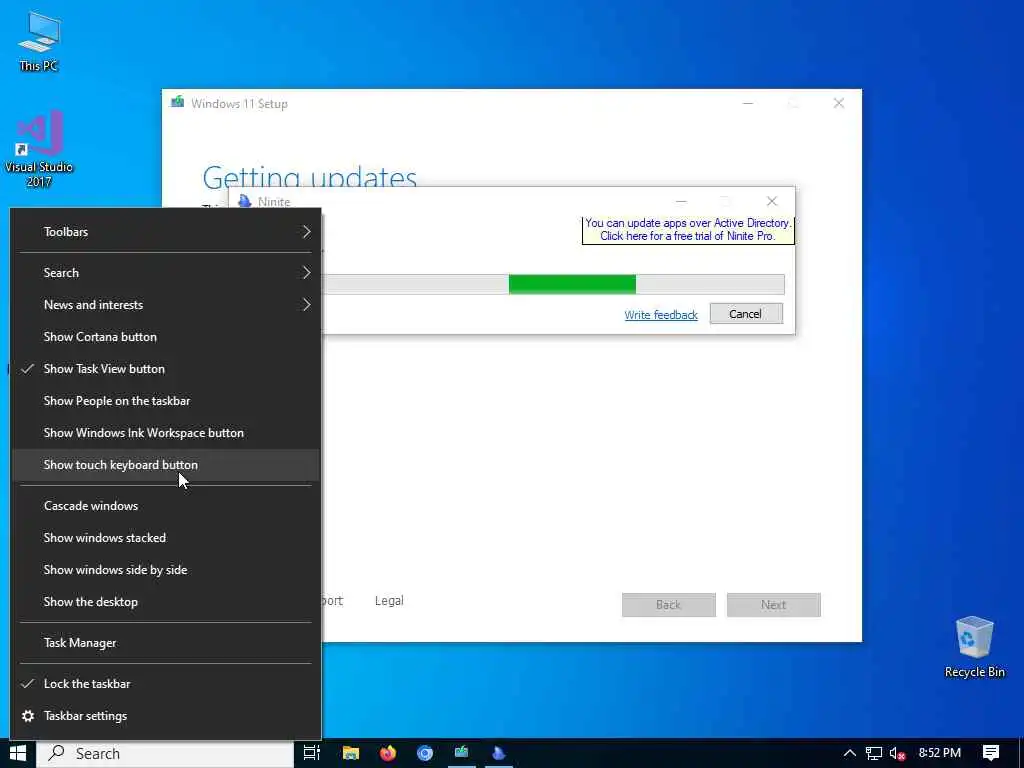1024x768 pixels.
Task: Click the magnifier icon in taskbar search
Action: pos(57,753)
